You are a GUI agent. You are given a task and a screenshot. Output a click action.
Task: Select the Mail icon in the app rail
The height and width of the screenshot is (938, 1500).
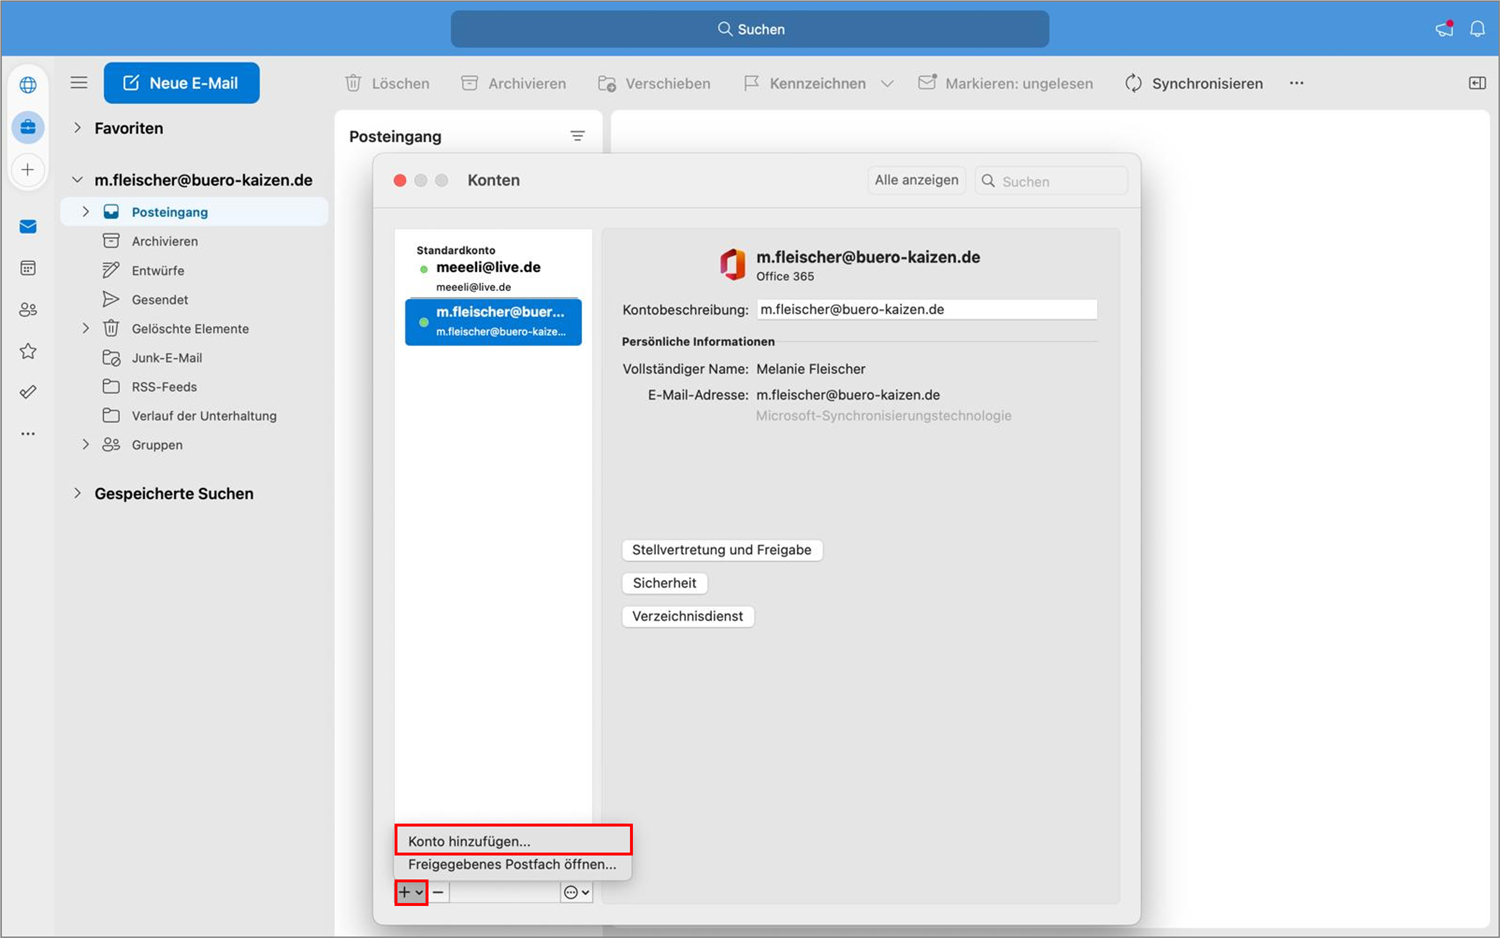click(x=28, y=226)
